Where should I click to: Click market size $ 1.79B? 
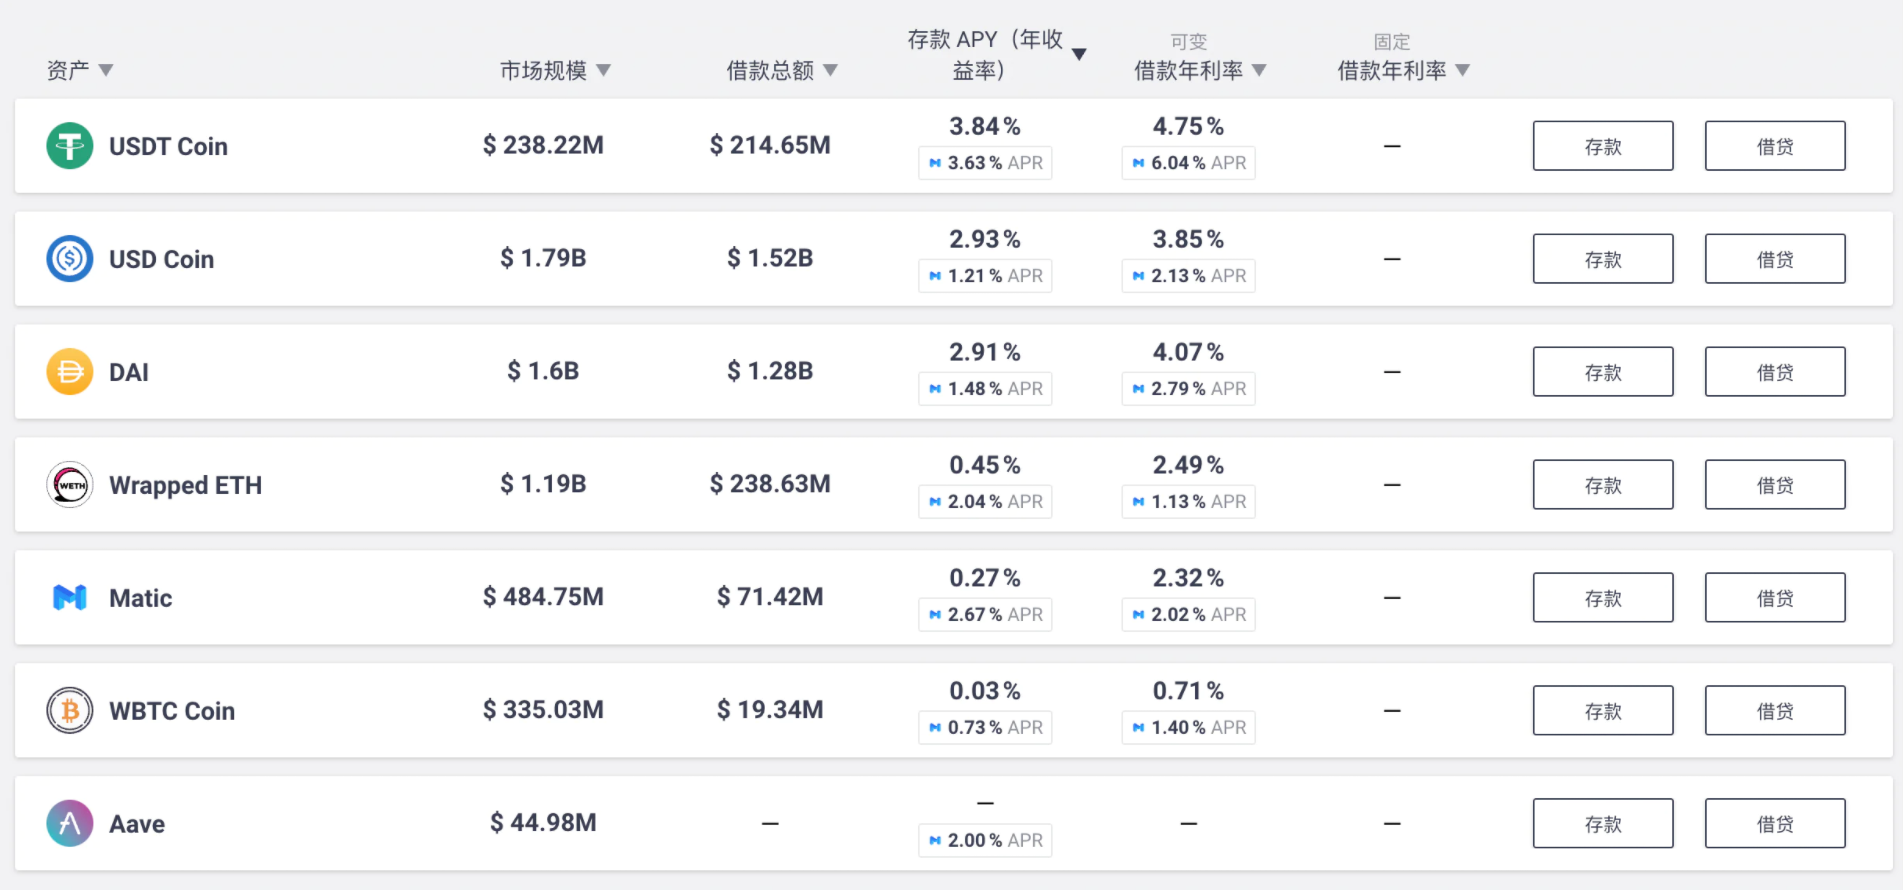[543, 258]
